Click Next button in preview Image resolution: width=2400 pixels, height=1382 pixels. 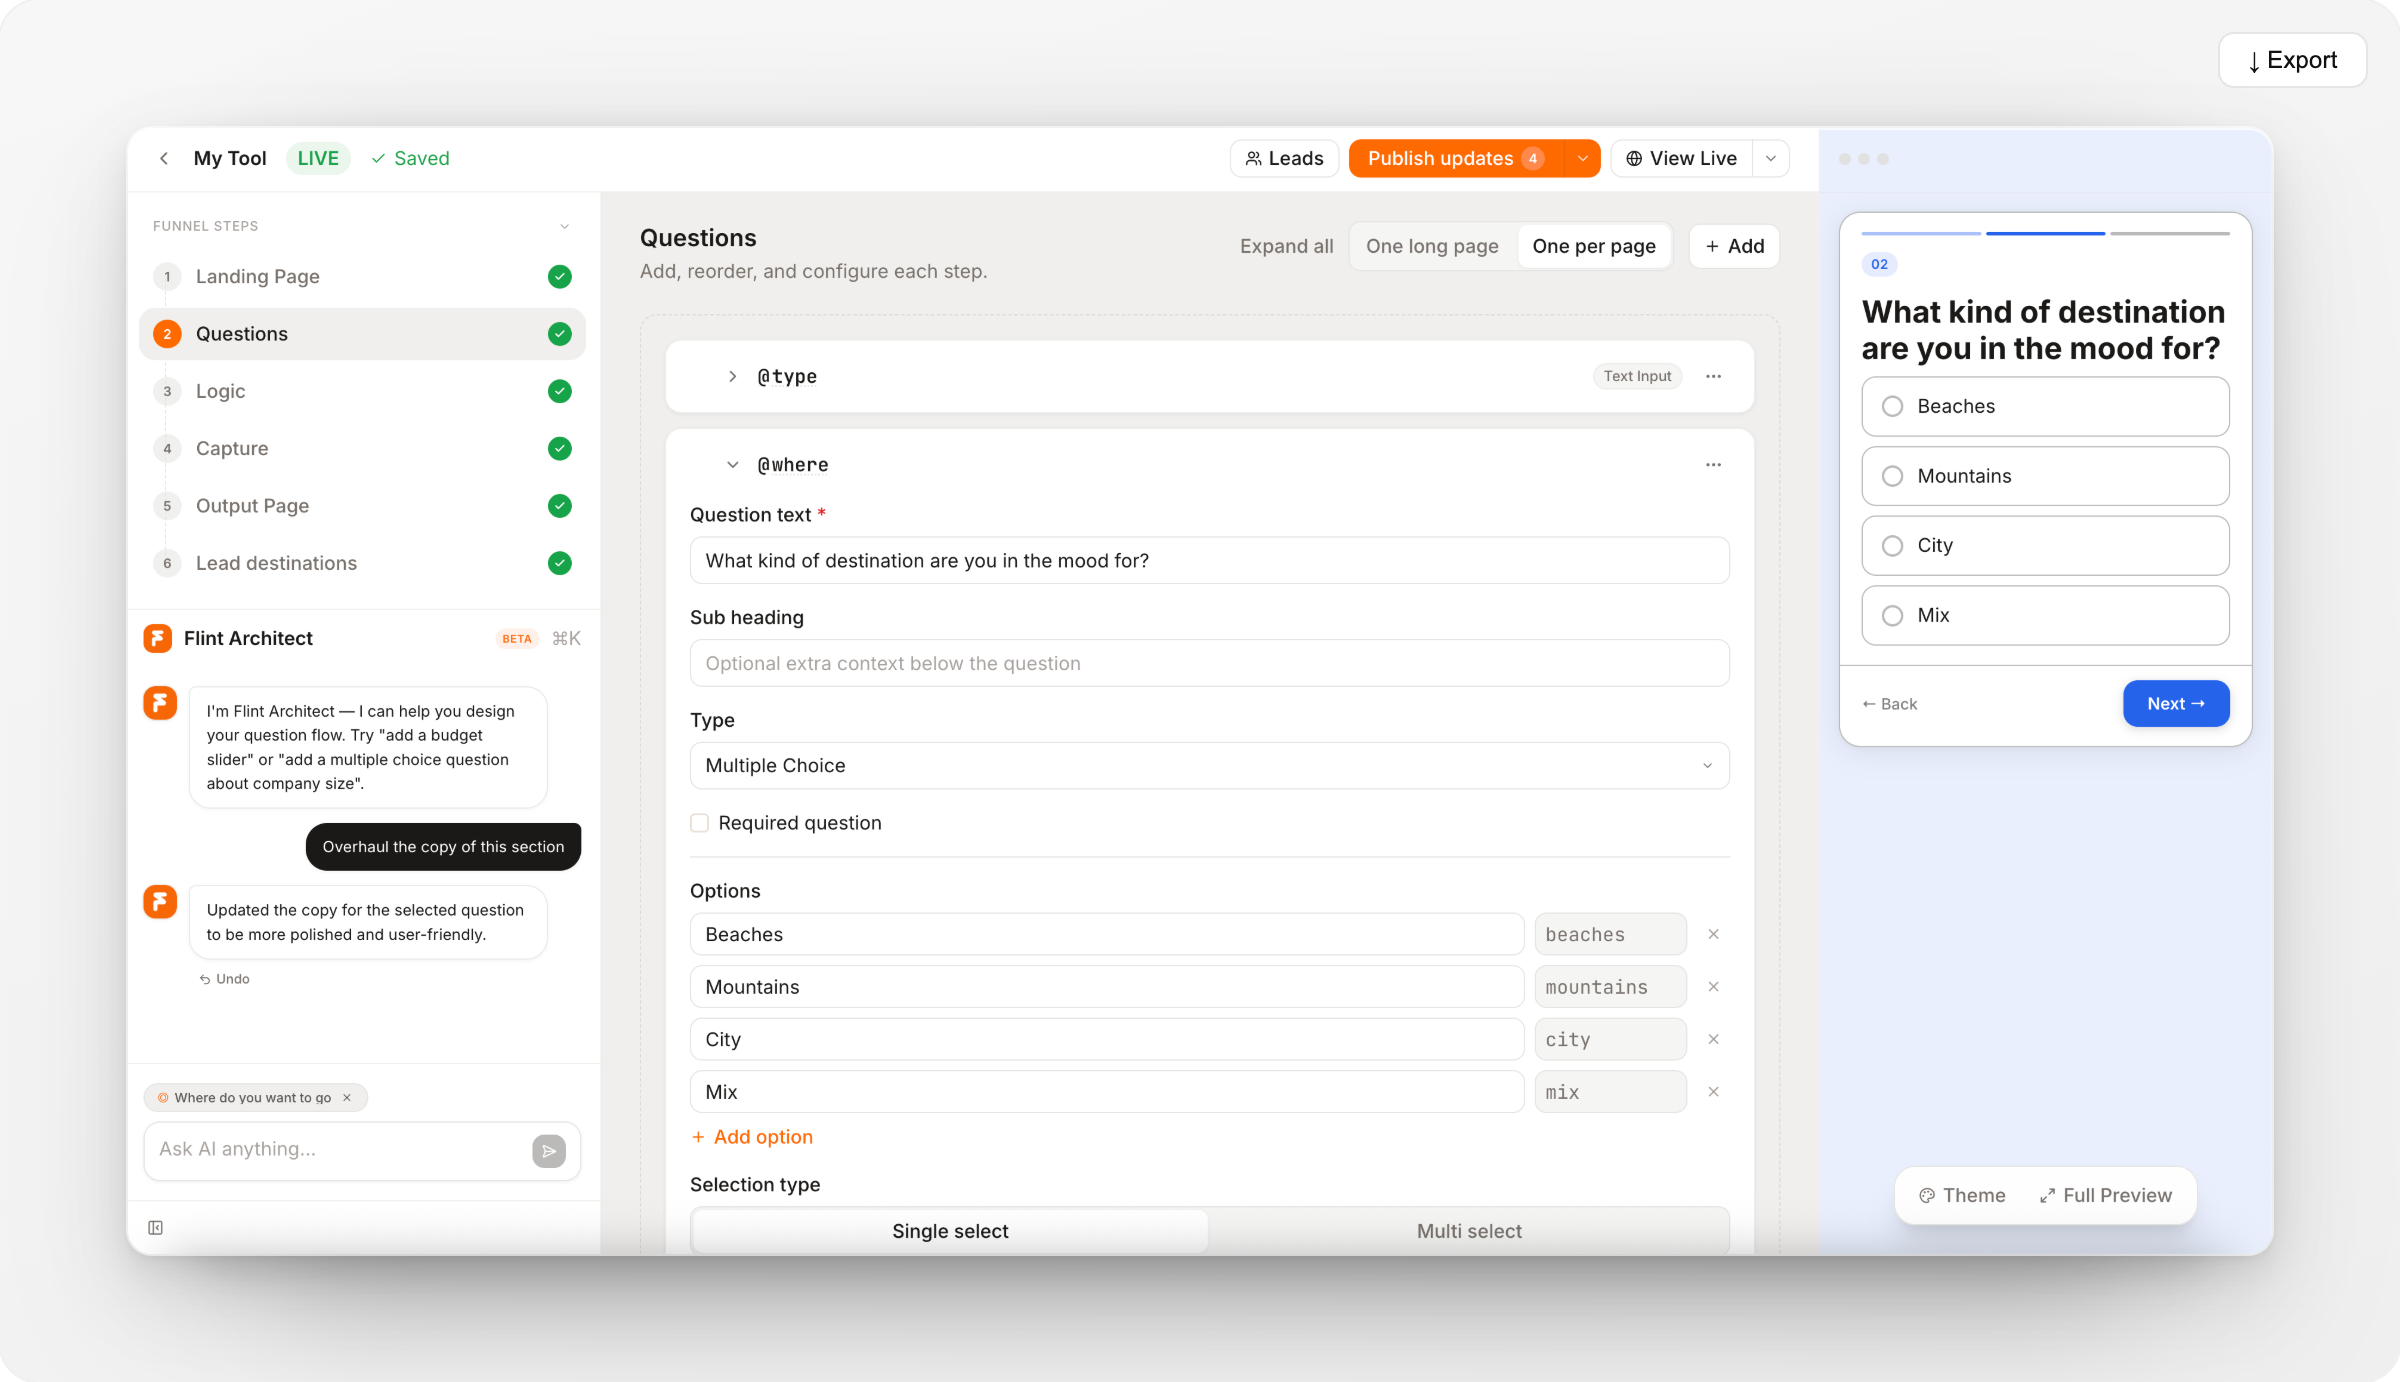(x=2176, y=704)
